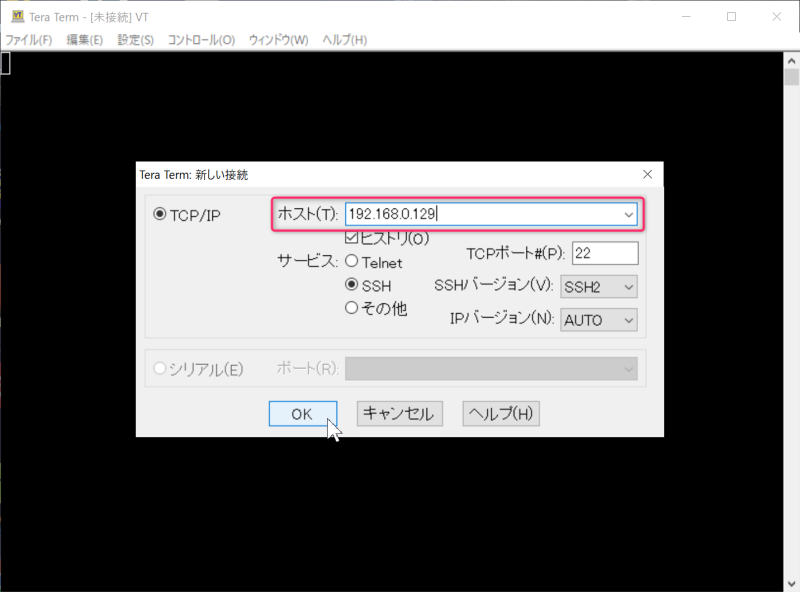Open the ファイル(F) menu

tap(29, 40)
